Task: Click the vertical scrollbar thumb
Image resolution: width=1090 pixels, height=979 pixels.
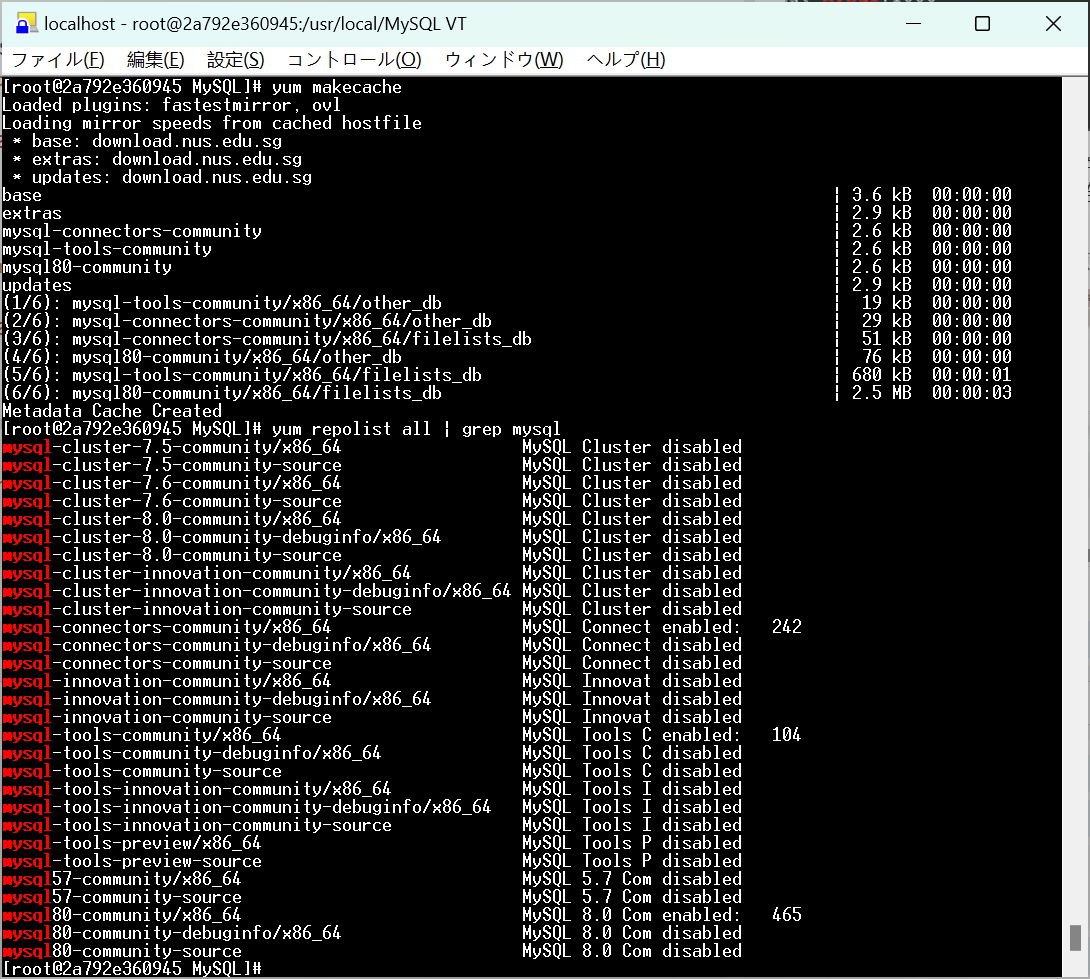Action: (x=1075, y=937)
